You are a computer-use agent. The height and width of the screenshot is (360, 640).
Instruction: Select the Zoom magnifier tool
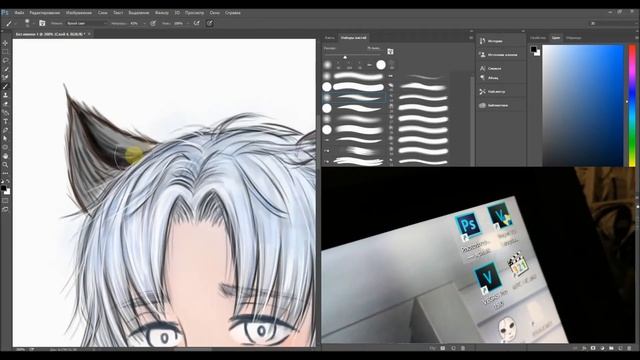tap(5, 164)
